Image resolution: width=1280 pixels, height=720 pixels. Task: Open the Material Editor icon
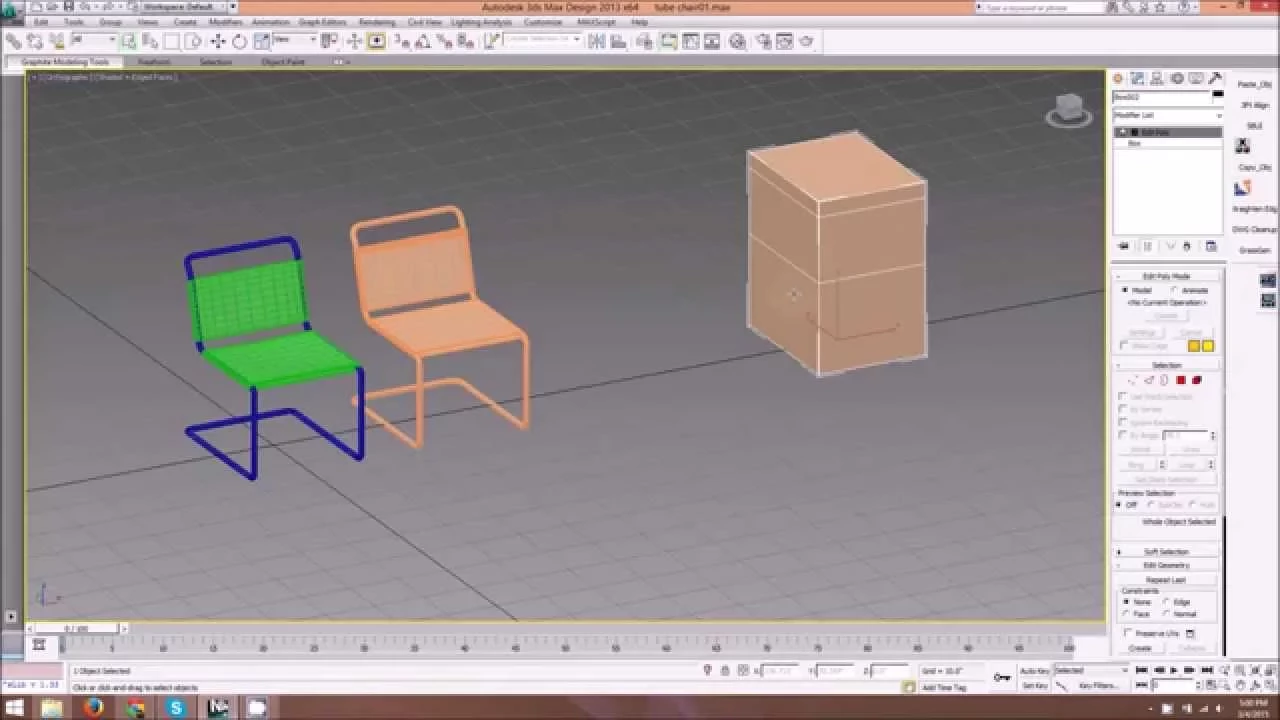pyautogui.click(x=737, y=42)
